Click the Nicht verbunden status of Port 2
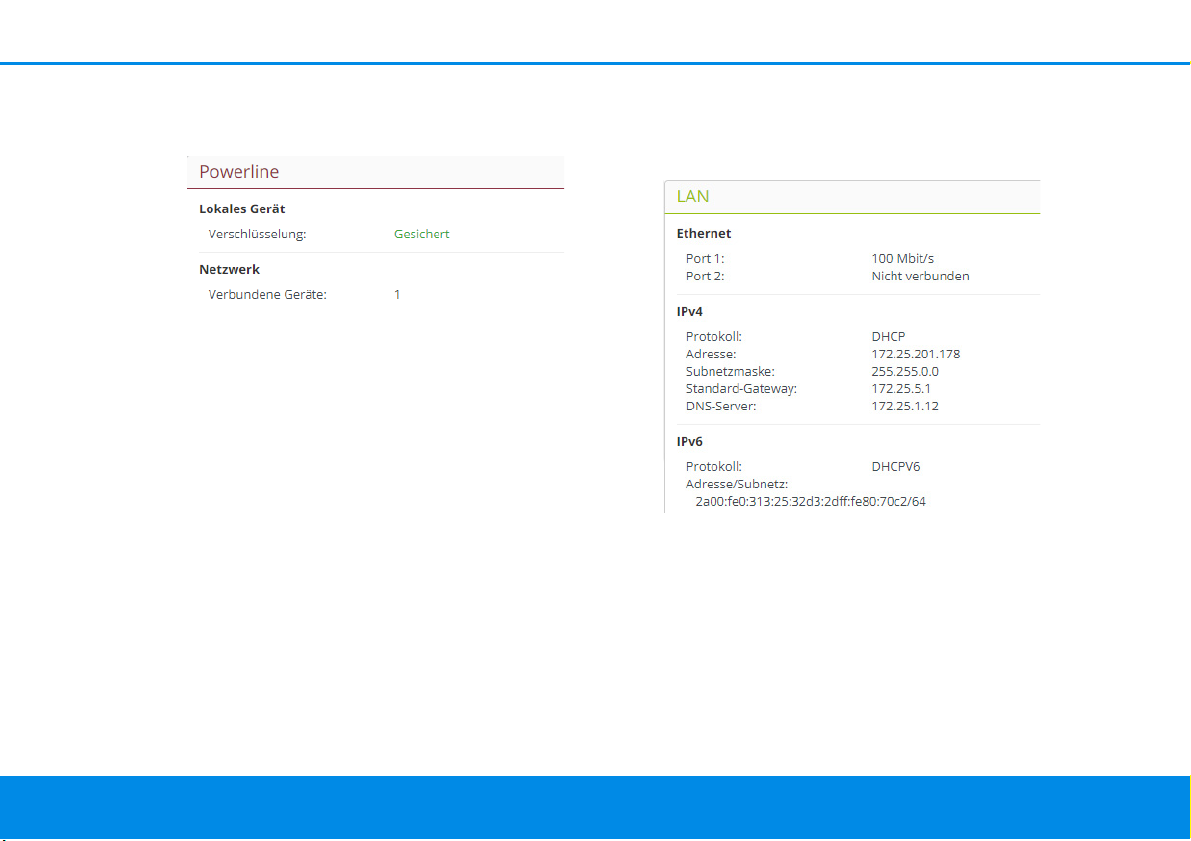The width and height of the screenshot is (1191, 841). point(920,276)
